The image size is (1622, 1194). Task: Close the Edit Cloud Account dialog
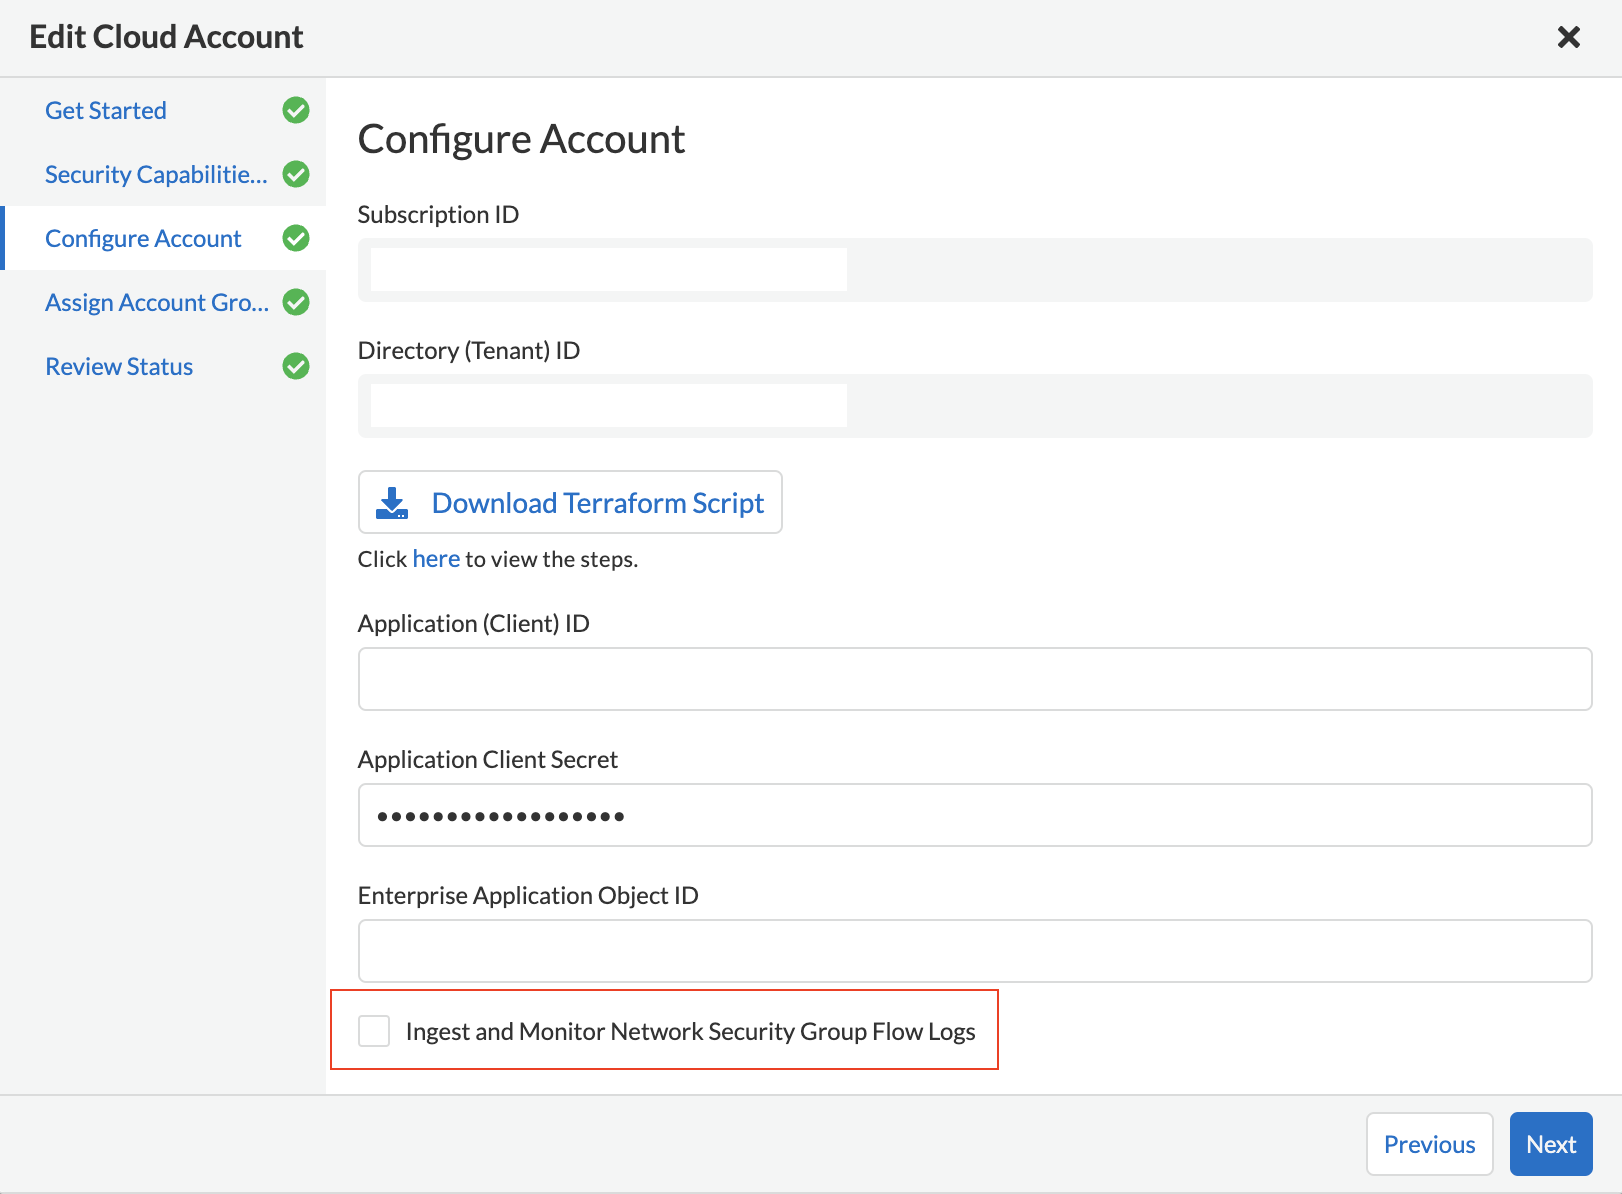pos(1569,37)
